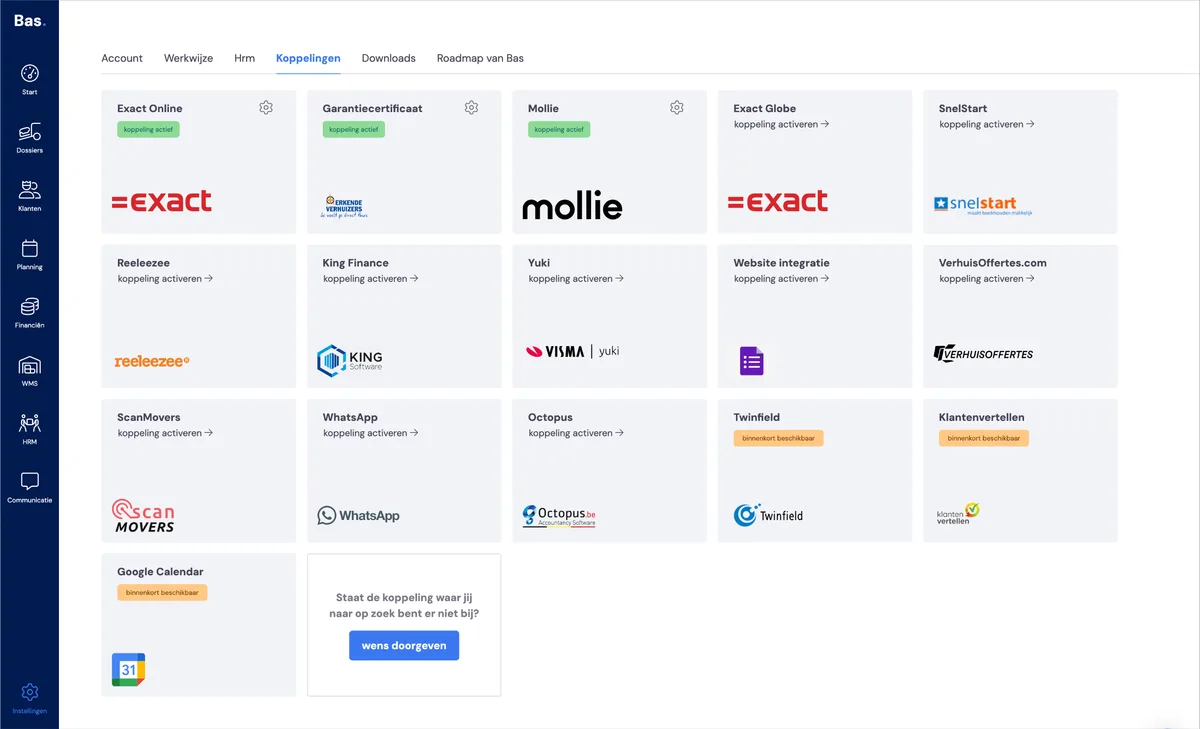Click the Garantiecertificaat card title
The height and width of the screenshot is (729, 1200).
373,108
